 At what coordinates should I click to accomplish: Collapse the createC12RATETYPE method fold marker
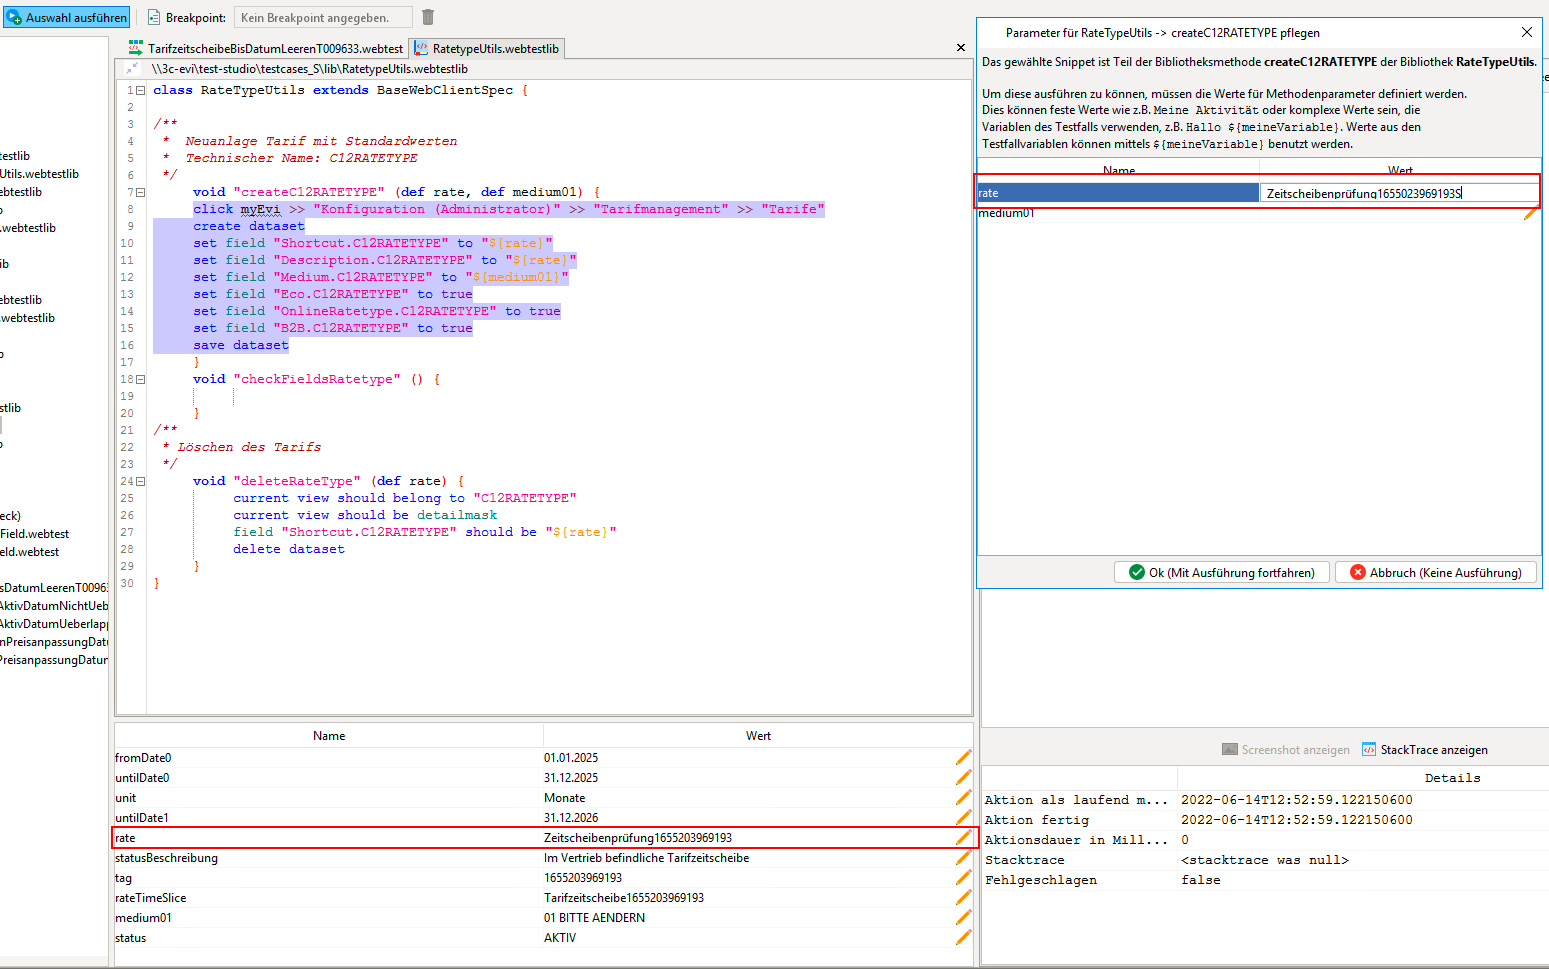pyautogui.click(x=141, y=192)
